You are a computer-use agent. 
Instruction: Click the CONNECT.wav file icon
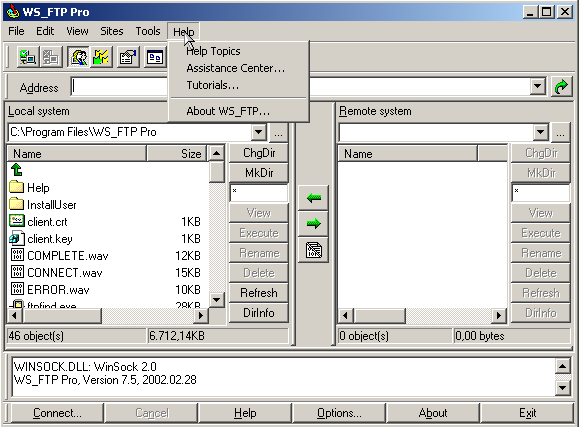(17, 272)
